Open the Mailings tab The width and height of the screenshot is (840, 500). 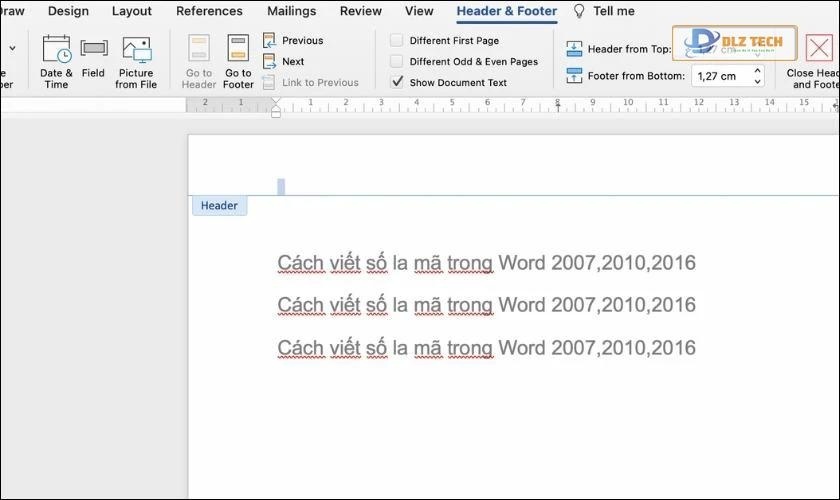pyautogui.click(x=291, y=11)
